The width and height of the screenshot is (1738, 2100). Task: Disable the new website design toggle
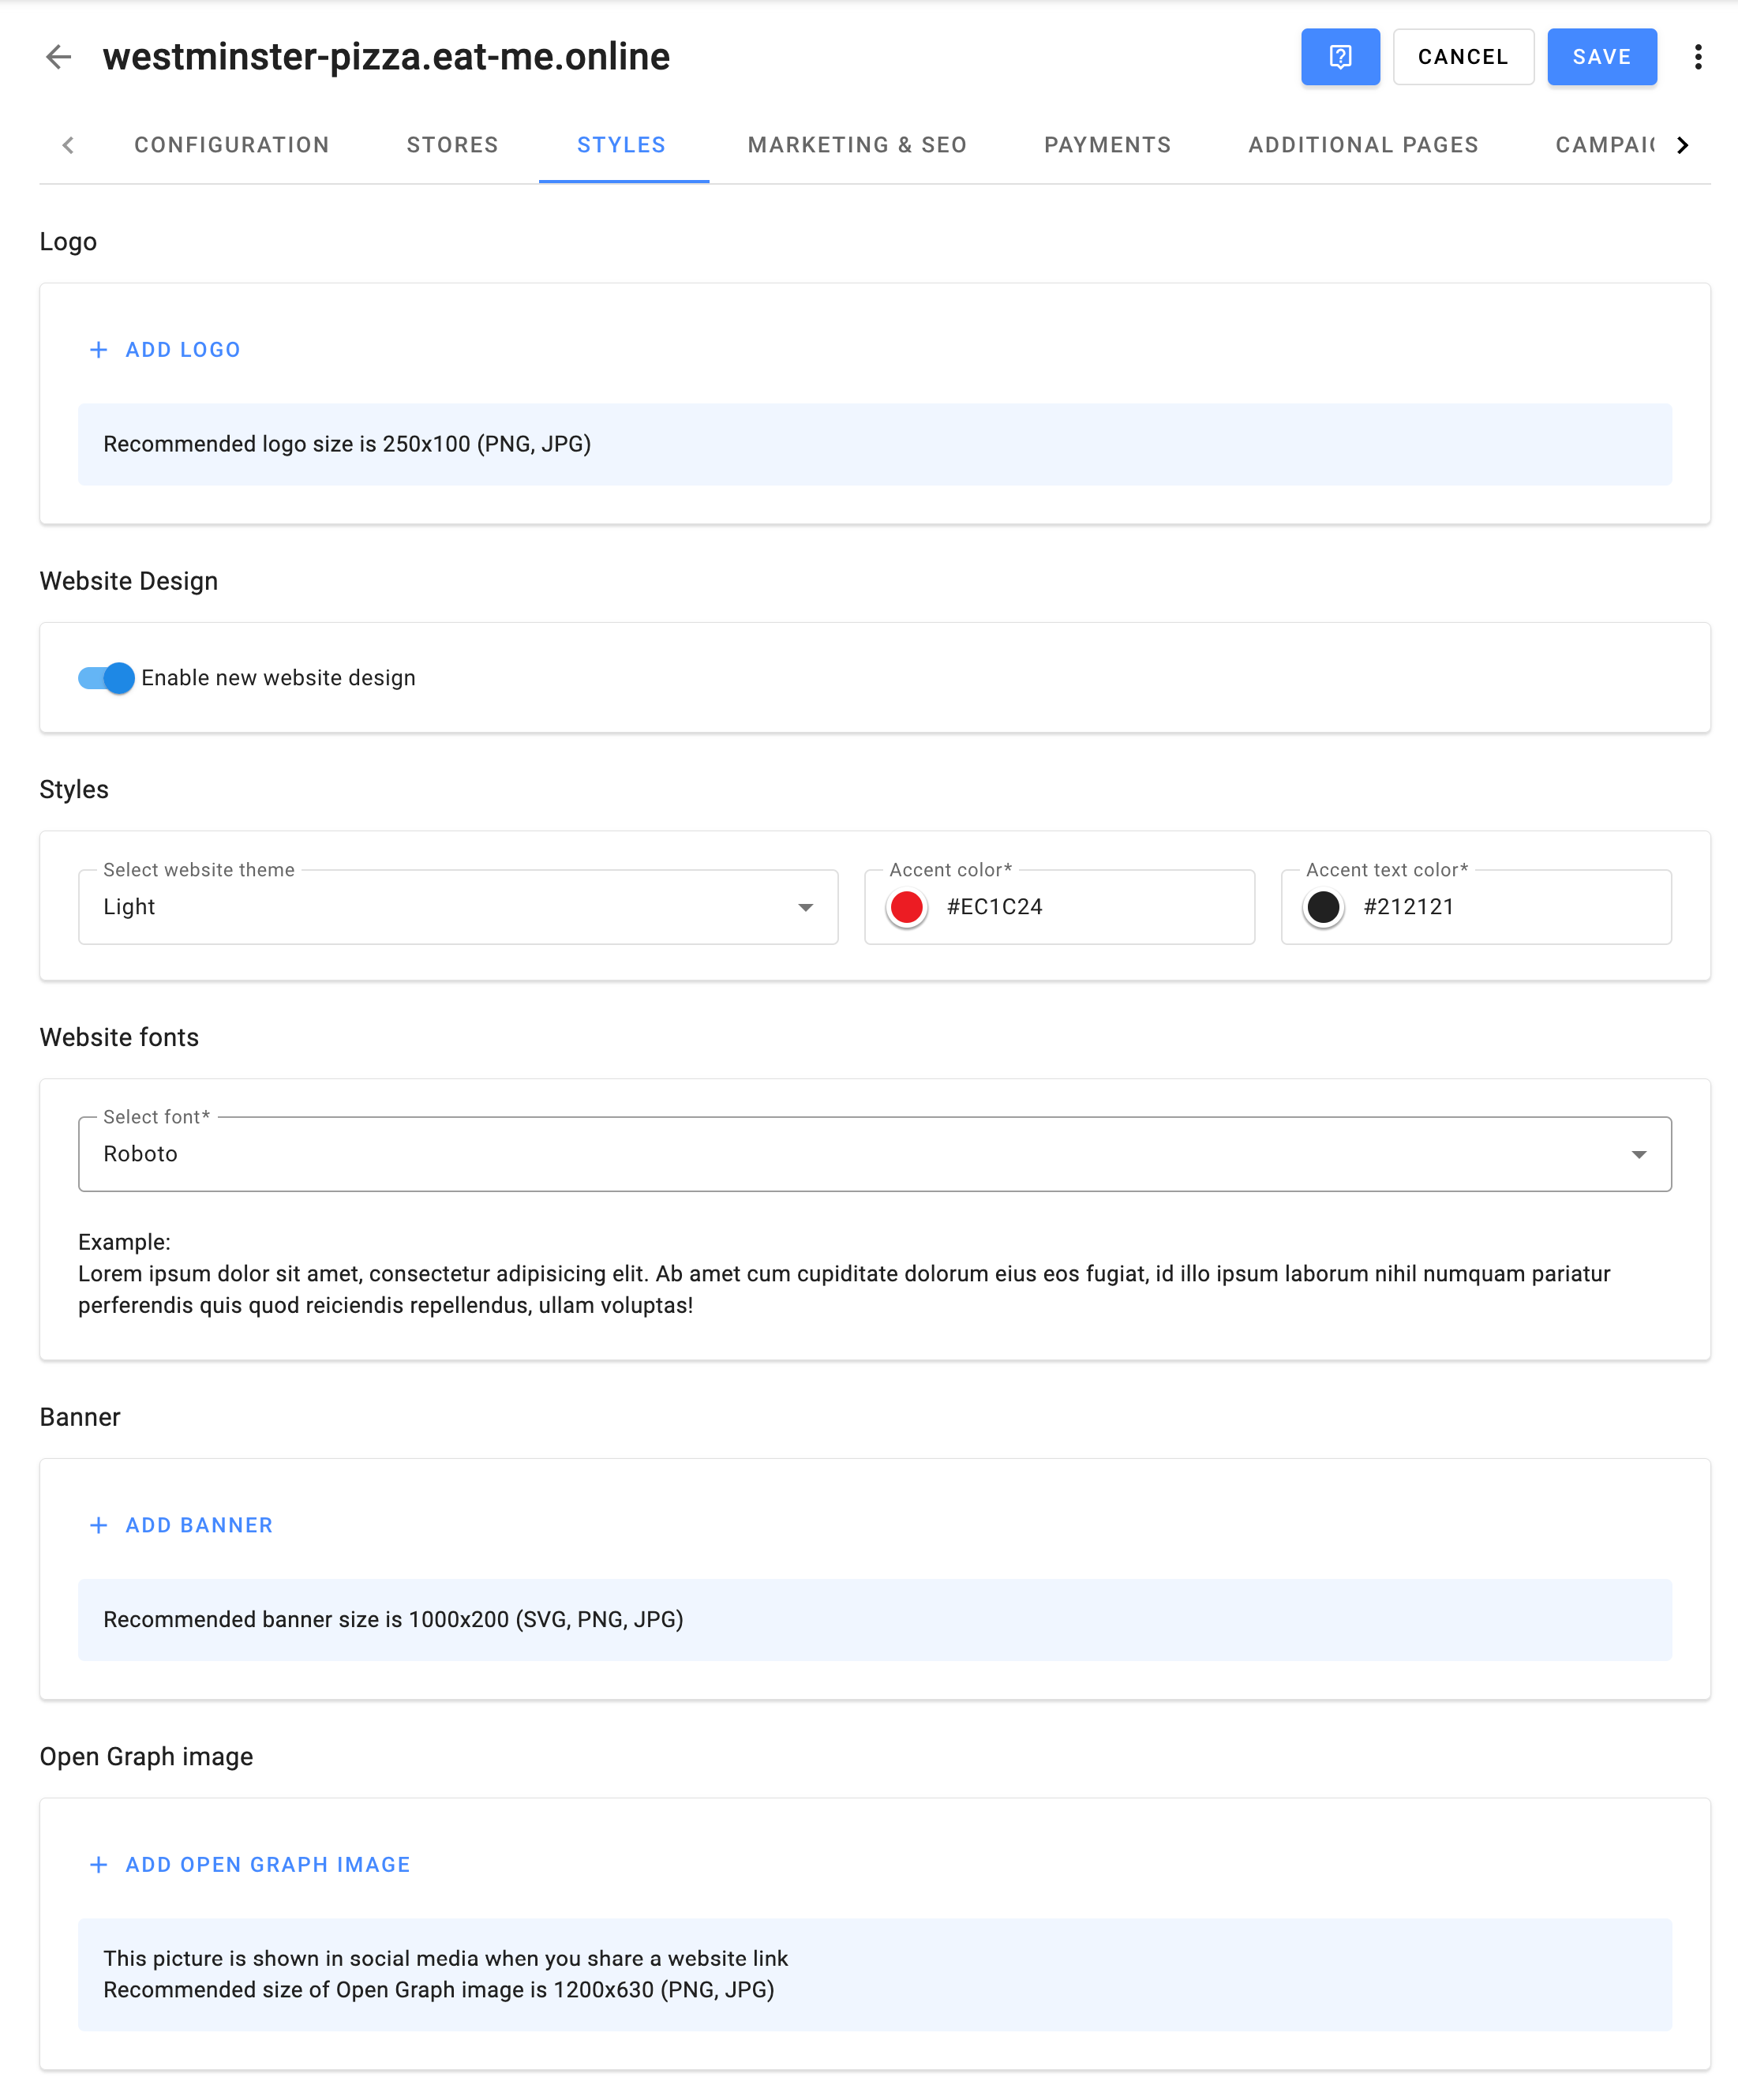(x=107, y=678)
